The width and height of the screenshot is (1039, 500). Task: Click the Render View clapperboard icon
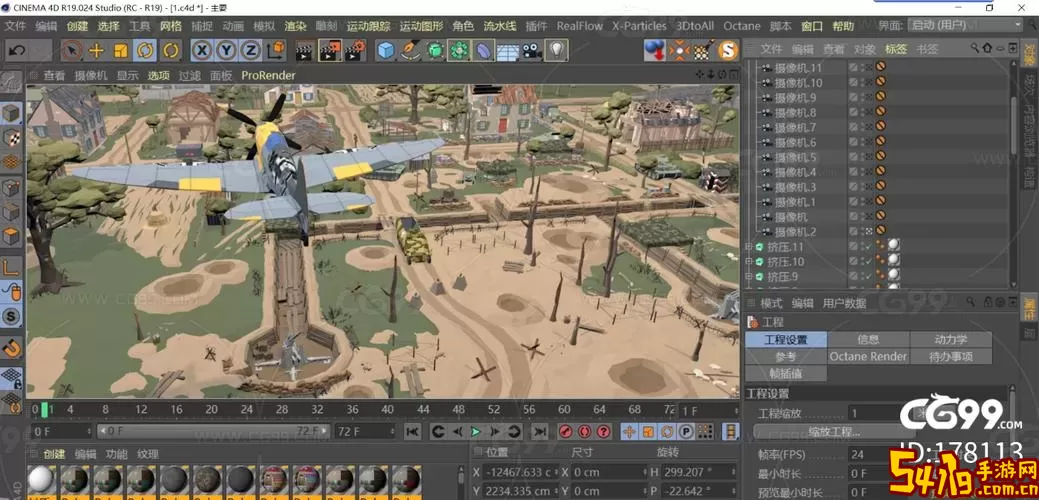(305, 50)
